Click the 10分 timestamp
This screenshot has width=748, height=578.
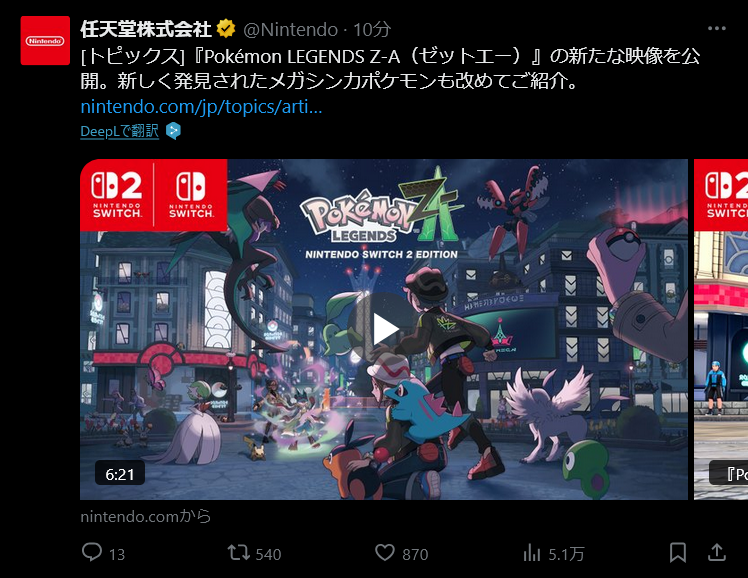click(372, 30)
